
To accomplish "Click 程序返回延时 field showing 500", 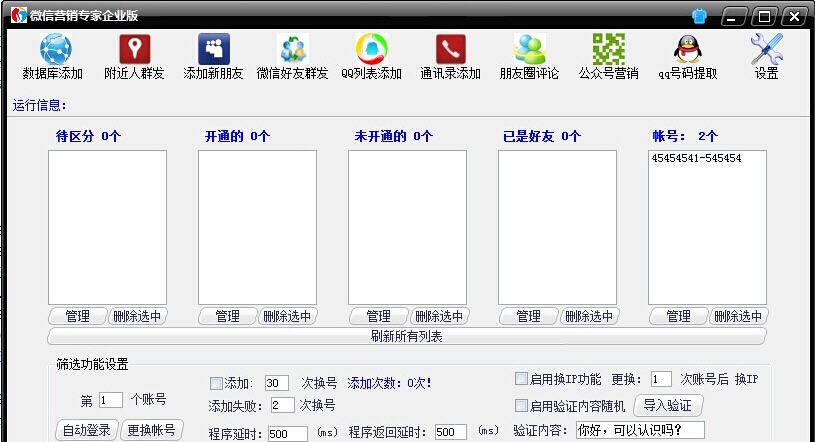I will 451,432.
